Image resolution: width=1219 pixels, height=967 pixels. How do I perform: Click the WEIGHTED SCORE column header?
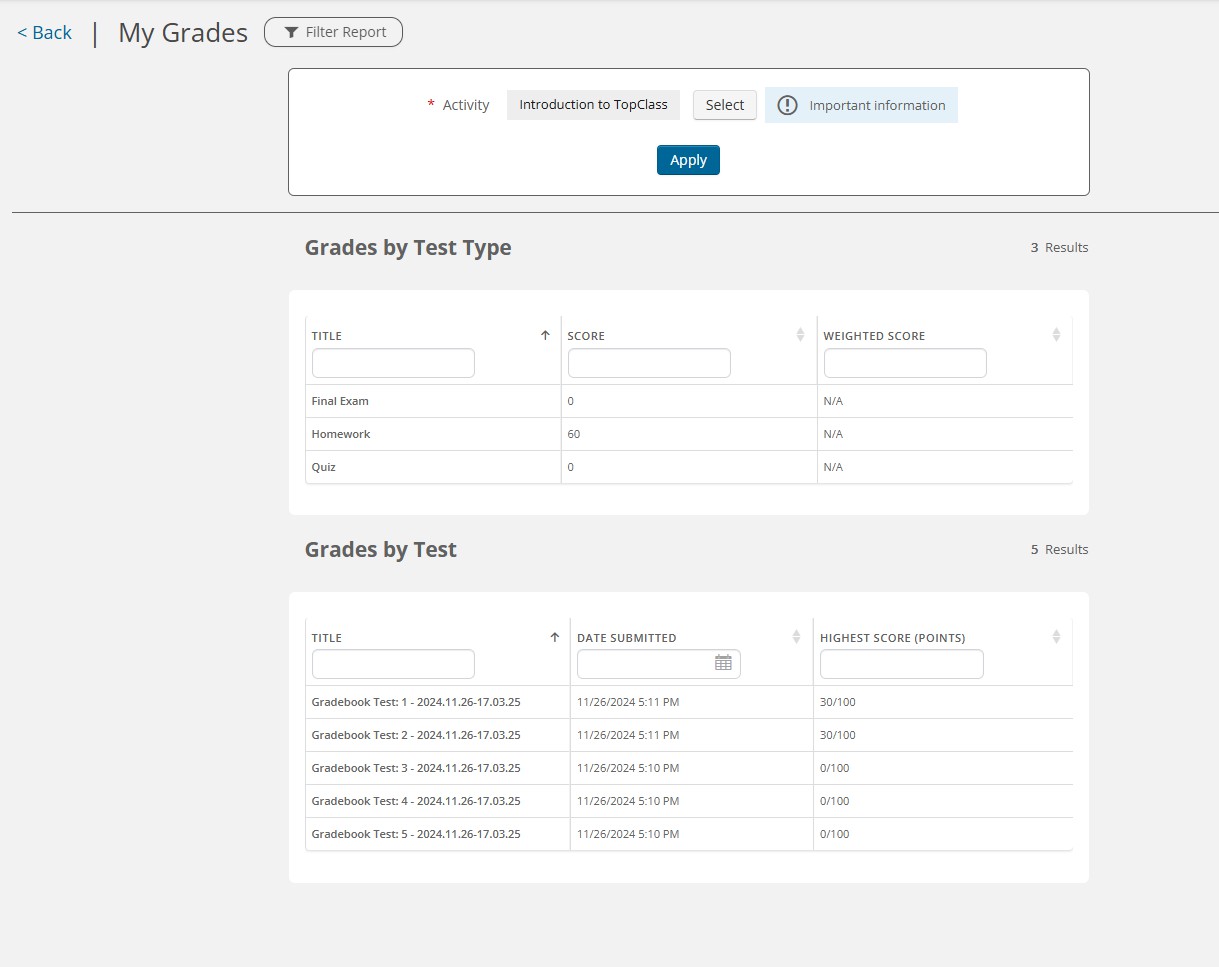click(x=874, y=336)
